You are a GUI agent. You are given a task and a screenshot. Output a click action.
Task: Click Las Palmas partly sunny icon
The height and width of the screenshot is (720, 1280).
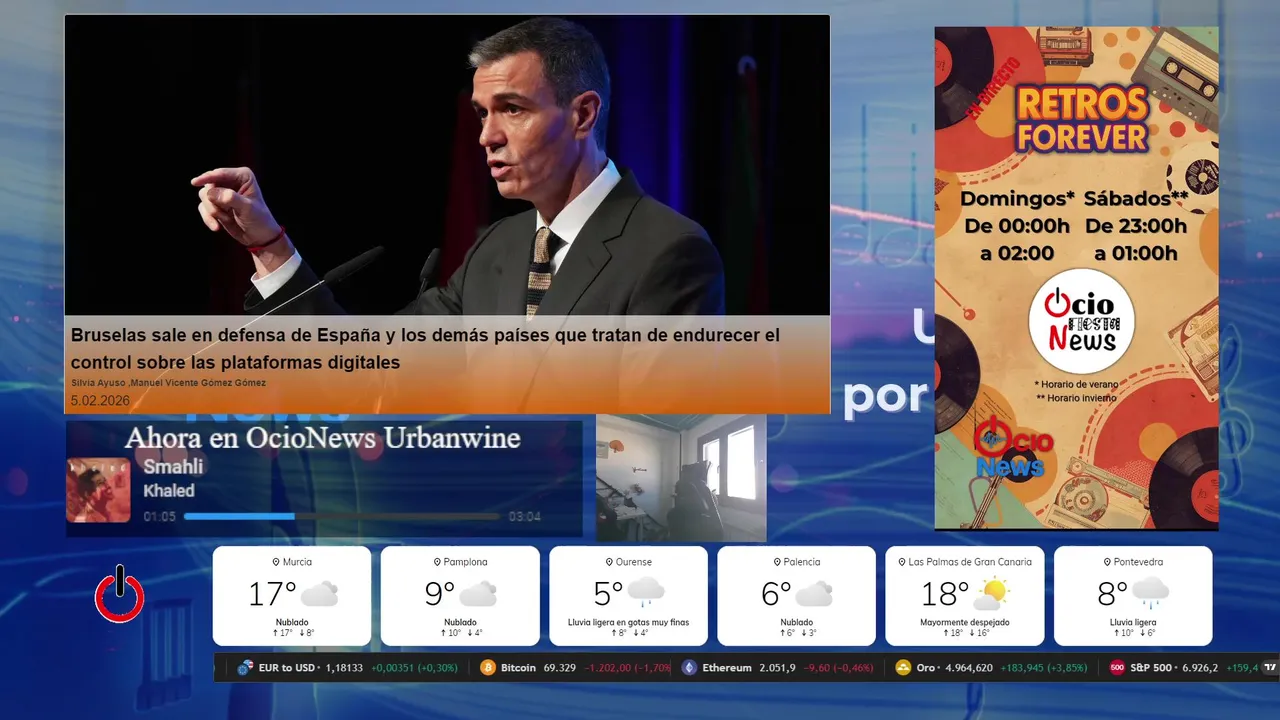991,593
